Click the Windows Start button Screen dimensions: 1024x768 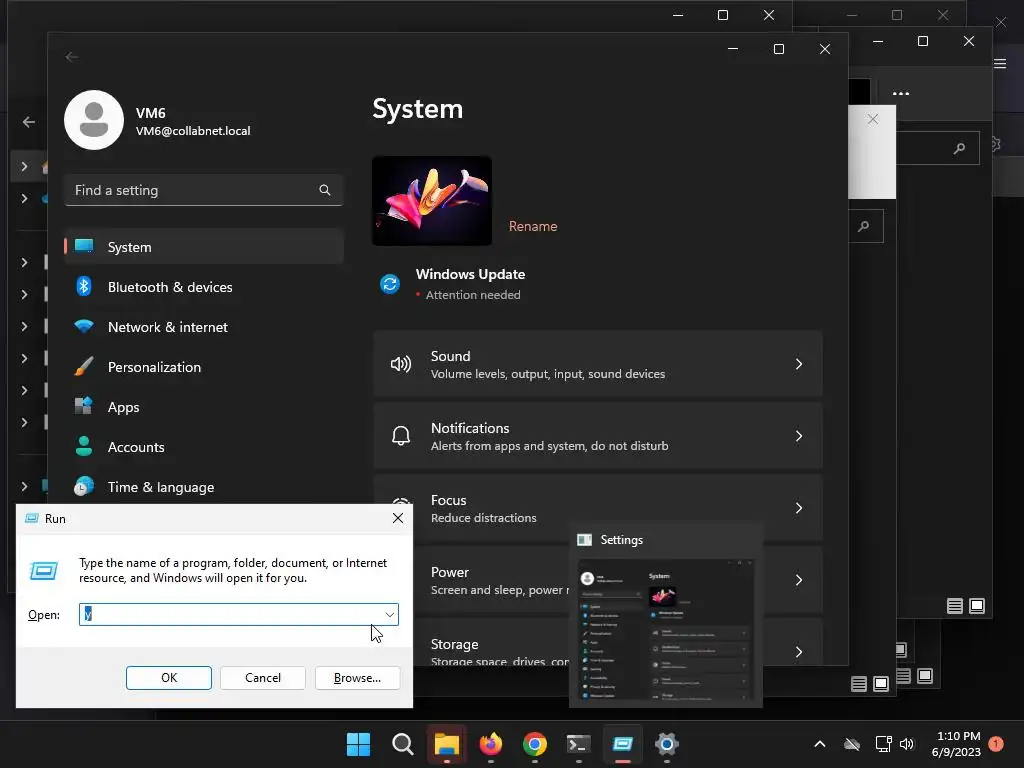pos(359,744)
